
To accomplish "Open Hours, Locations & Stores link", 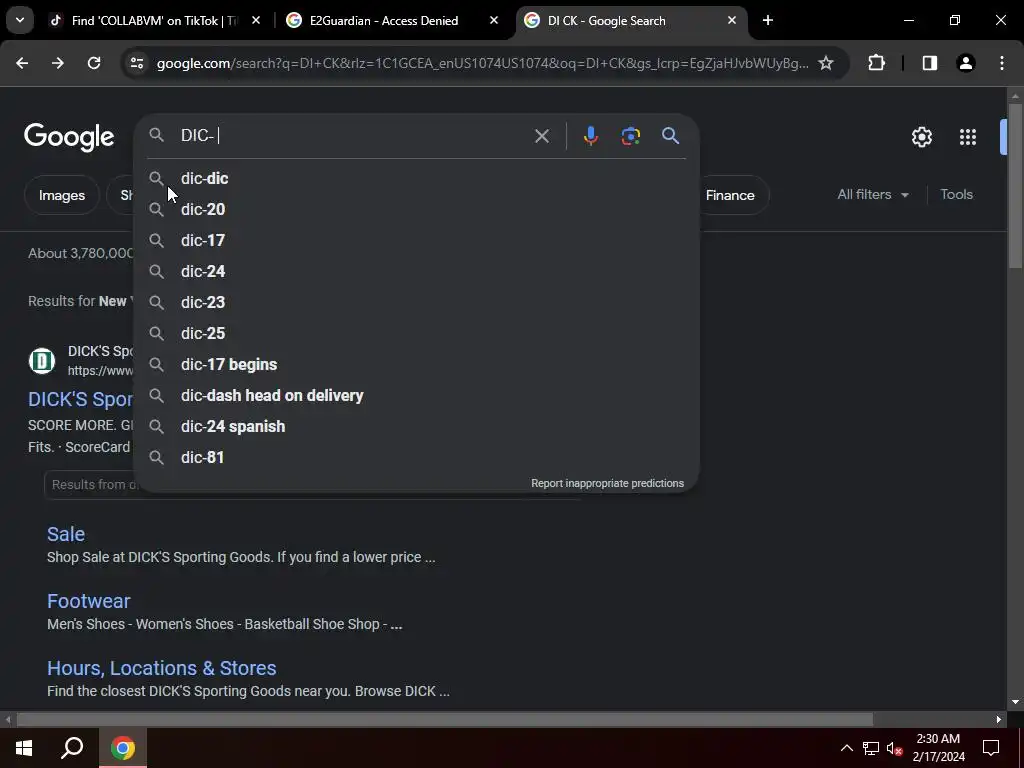I will point(162,668).
